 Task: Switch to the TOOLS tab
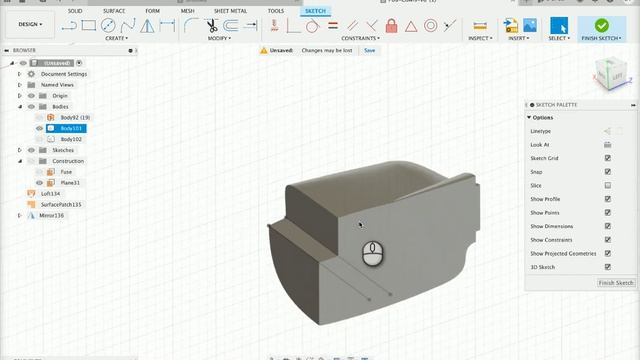276,11
